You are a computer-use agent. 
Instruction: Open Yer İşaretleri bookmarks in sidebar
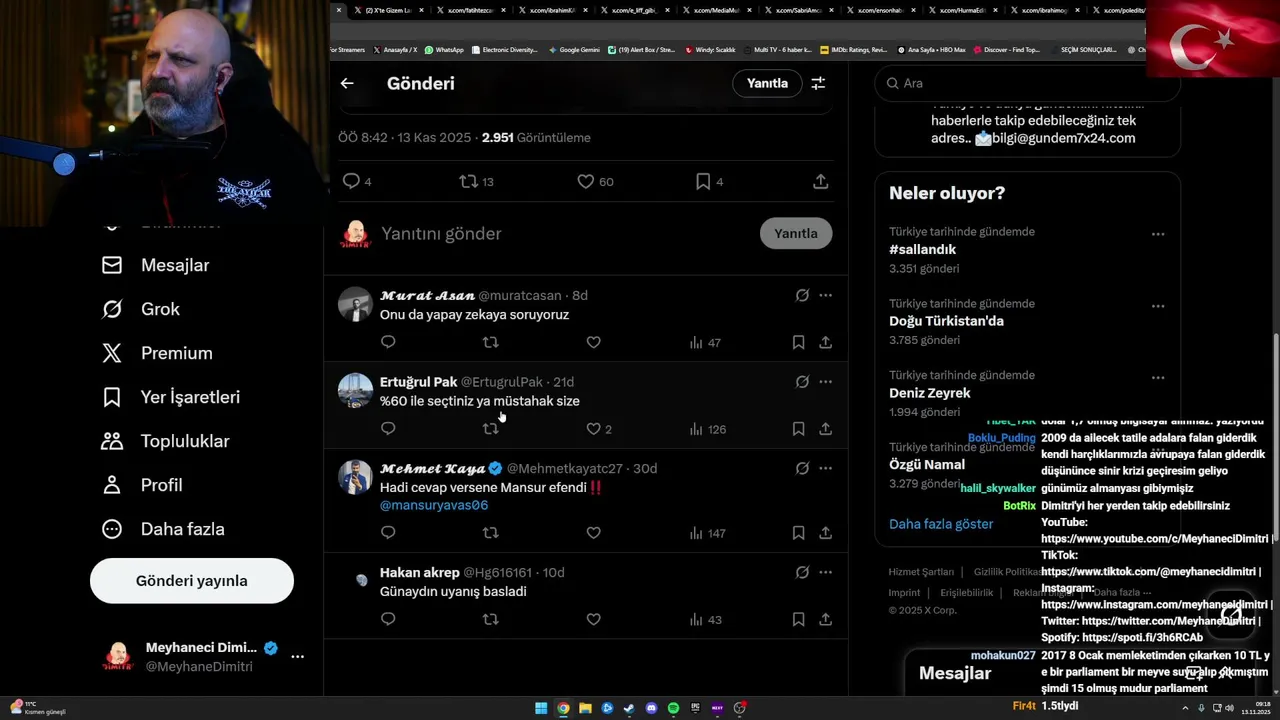tap(170, 397)
